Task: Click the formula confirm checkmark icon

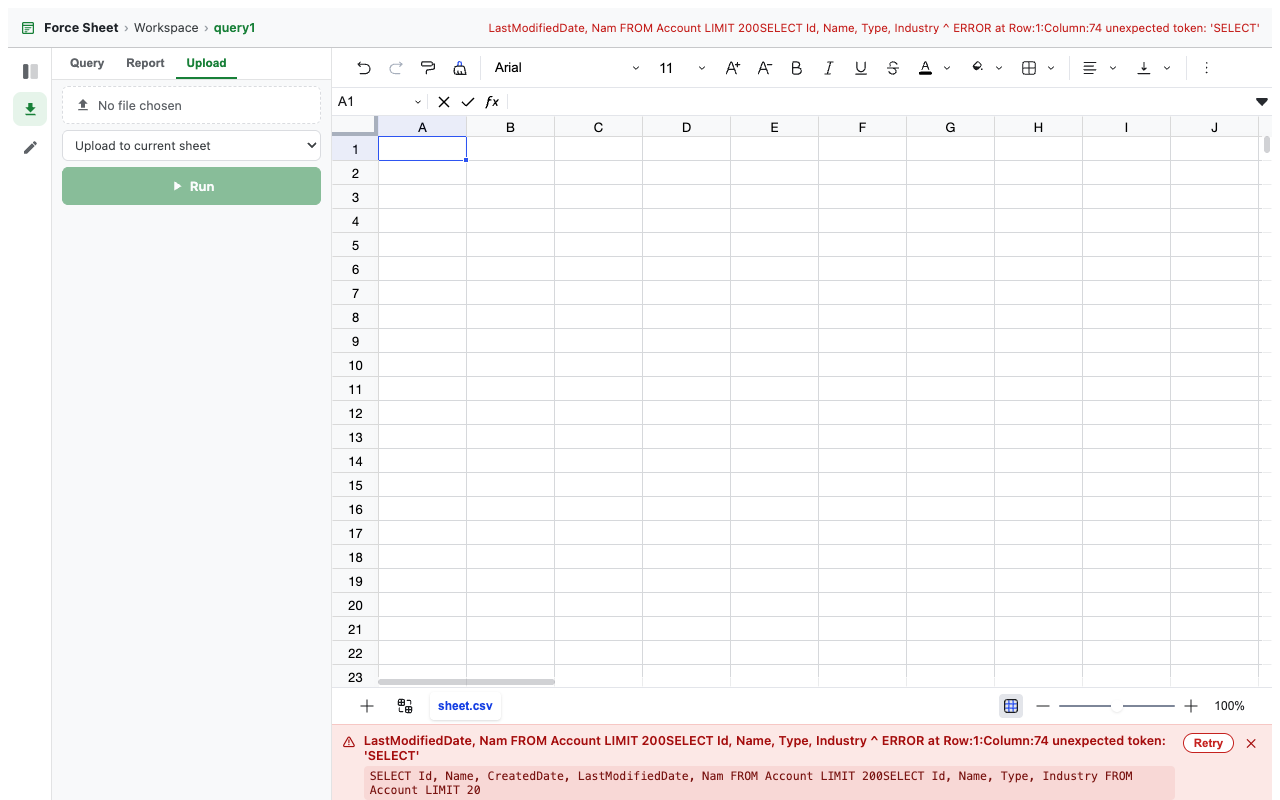Action: point(468,102)
